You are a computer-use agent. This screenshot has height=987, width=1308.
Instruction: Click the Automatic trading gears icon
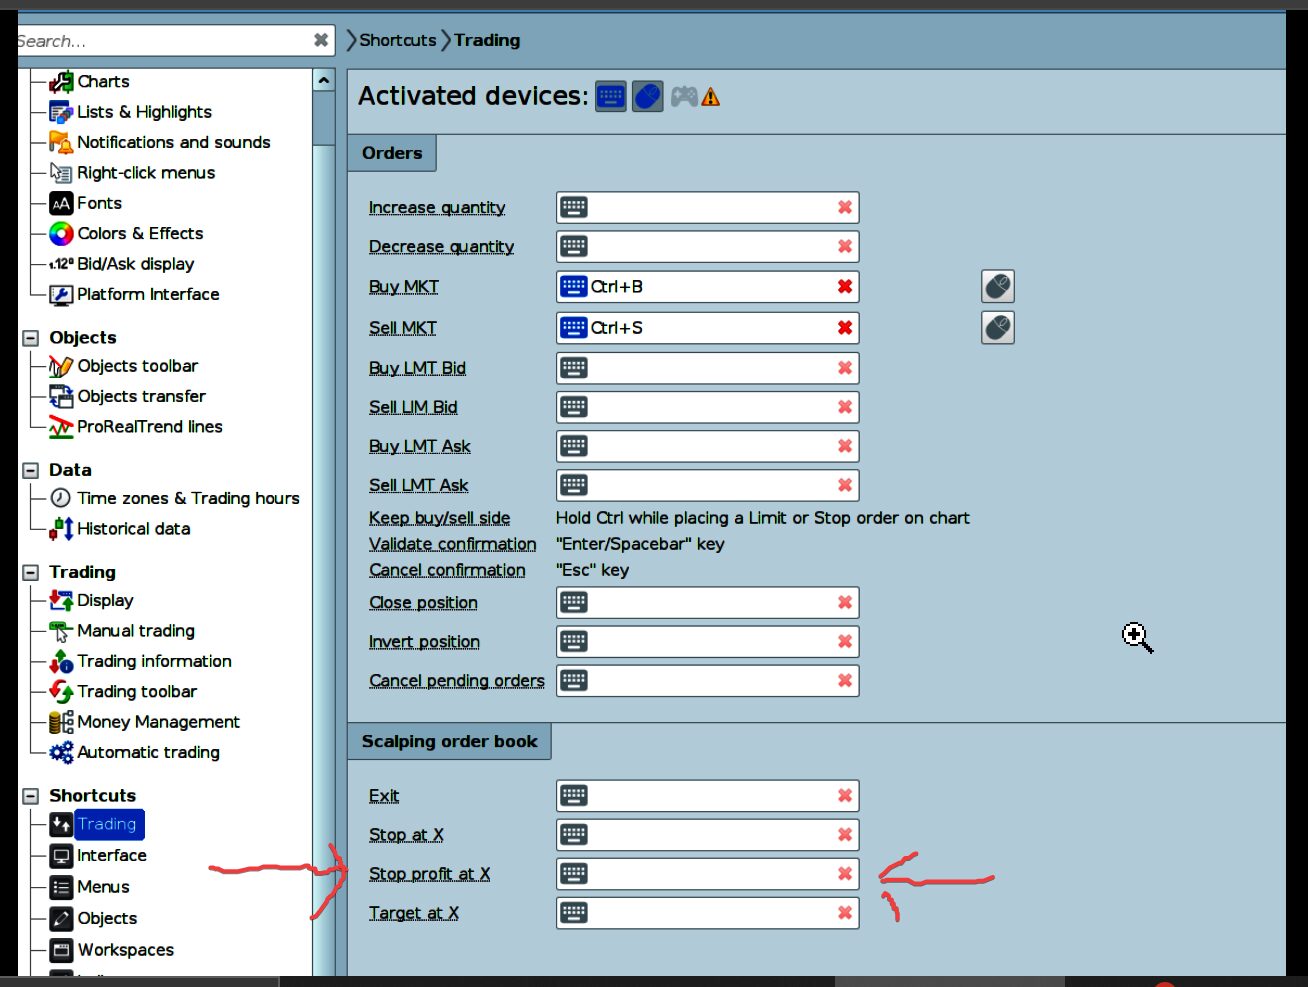(61, 752)
